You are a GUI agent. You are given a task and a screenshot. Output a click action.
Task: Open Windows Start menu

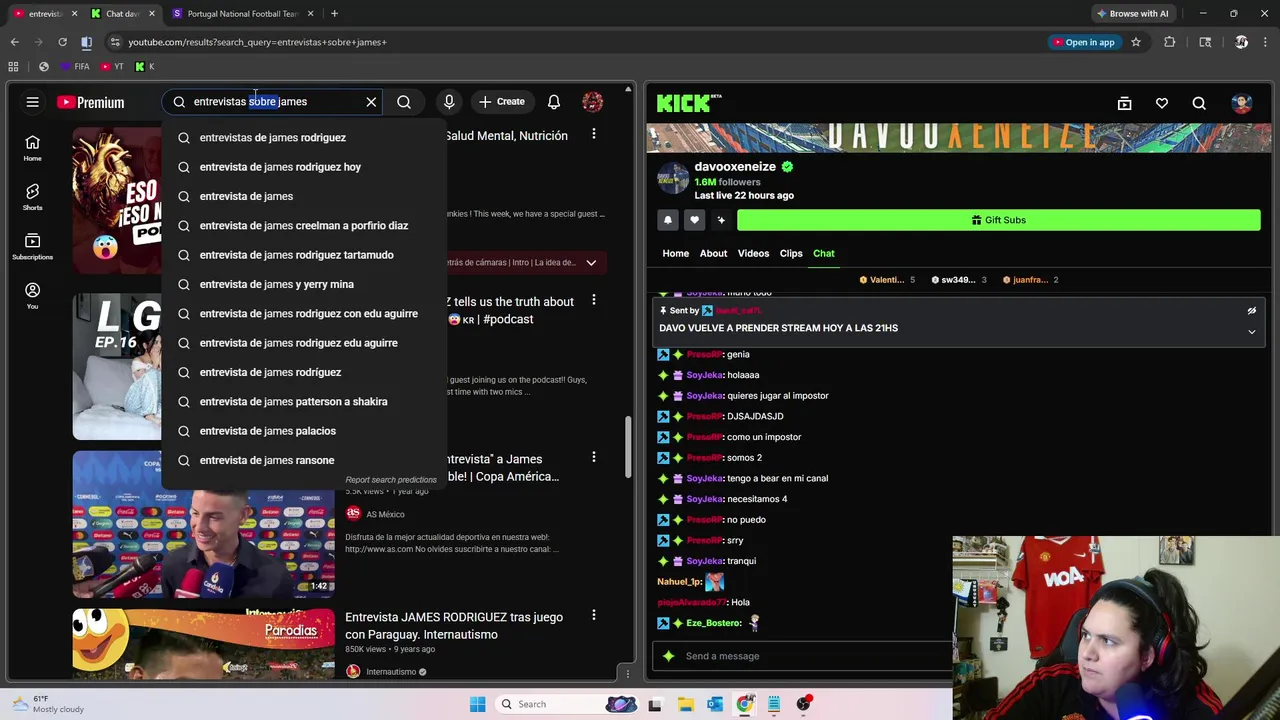[x=477, y=704]
